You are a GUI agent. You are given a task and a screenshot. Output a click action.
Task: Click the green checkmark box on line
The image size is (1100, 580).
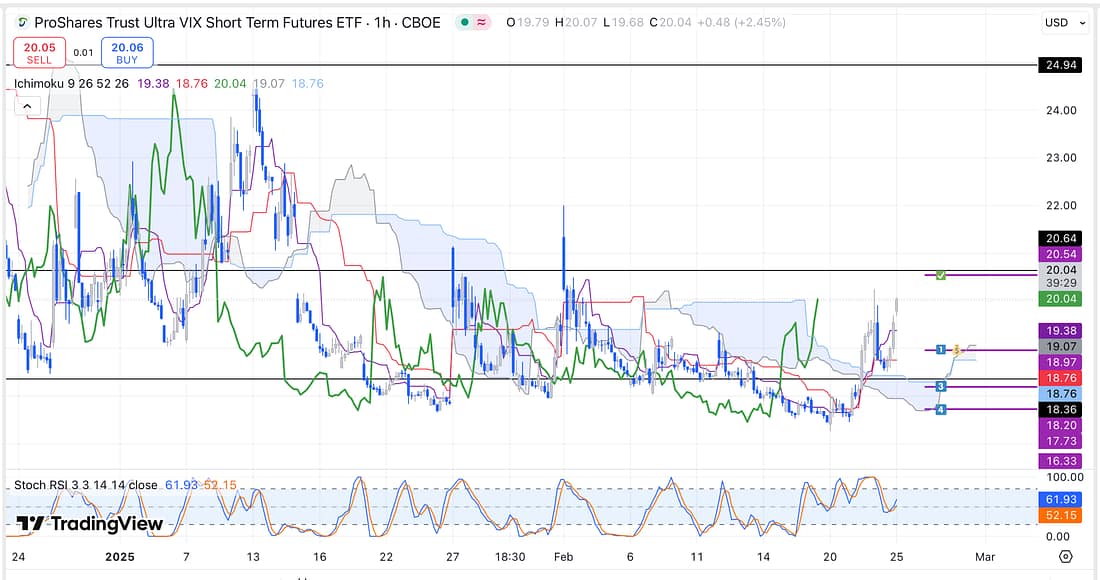[x=941, y=274]
